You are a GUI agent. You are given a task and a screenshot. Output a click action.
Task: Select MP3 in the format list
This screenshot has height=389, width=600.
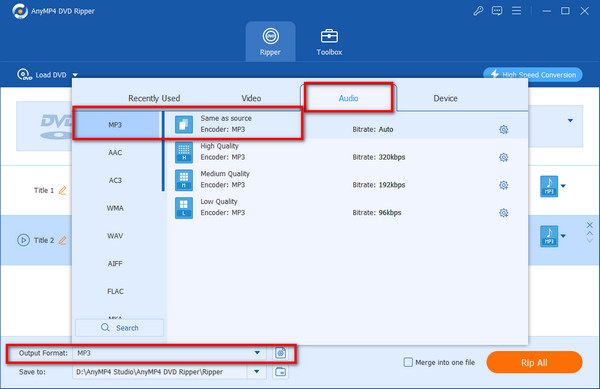click(115, 125)
